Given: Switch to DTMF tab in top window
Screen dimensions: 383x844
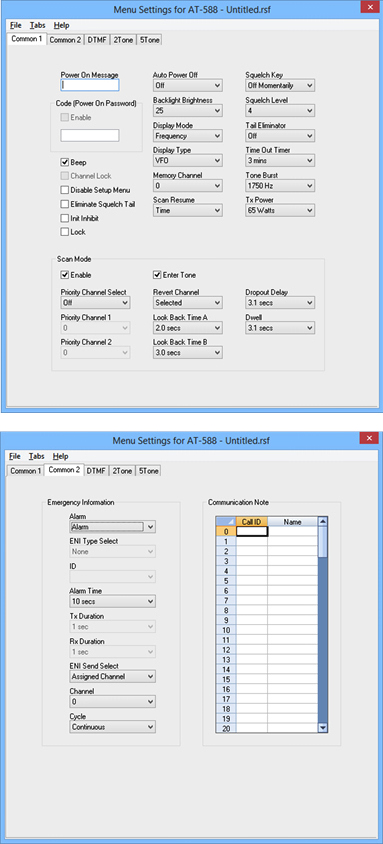Looking at the screenshot, I should tap(97, 40).
